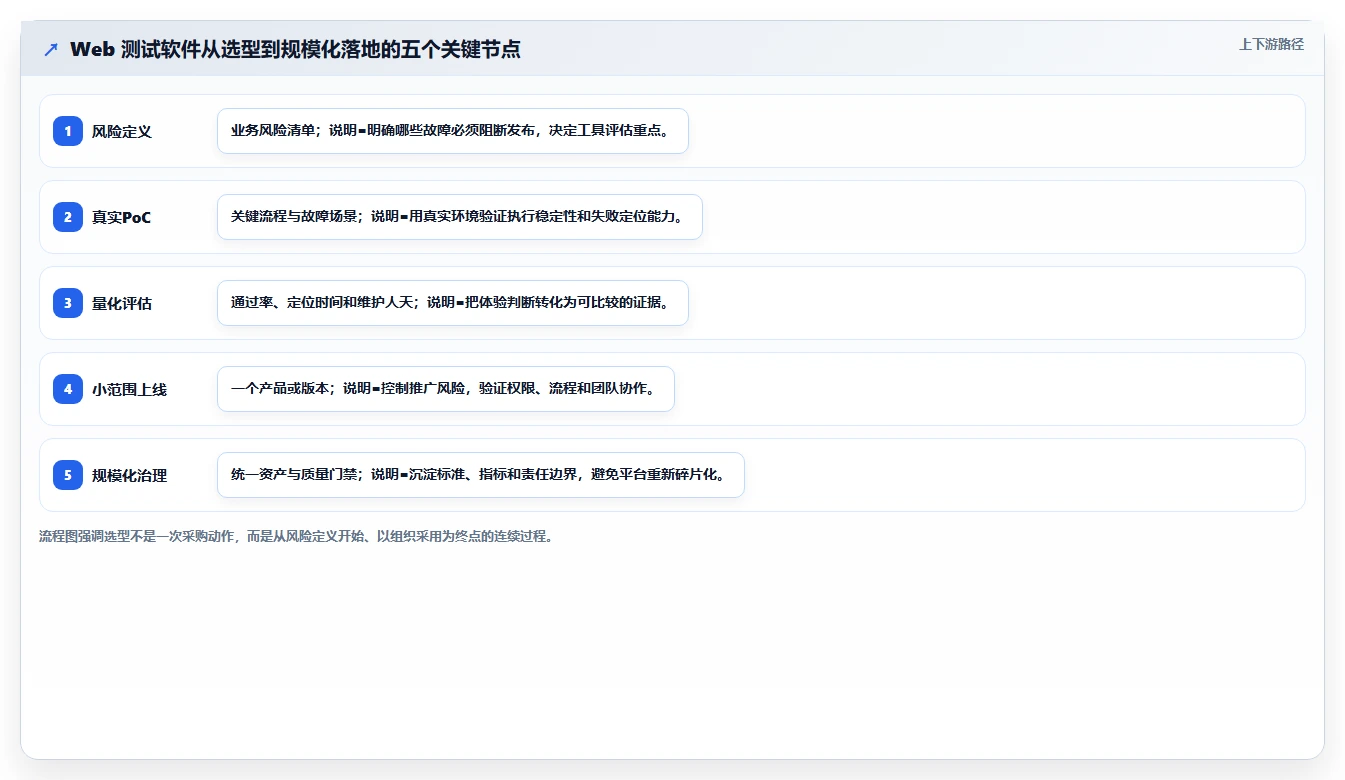Click the '规模化治理' step name

tap(129, 476)
